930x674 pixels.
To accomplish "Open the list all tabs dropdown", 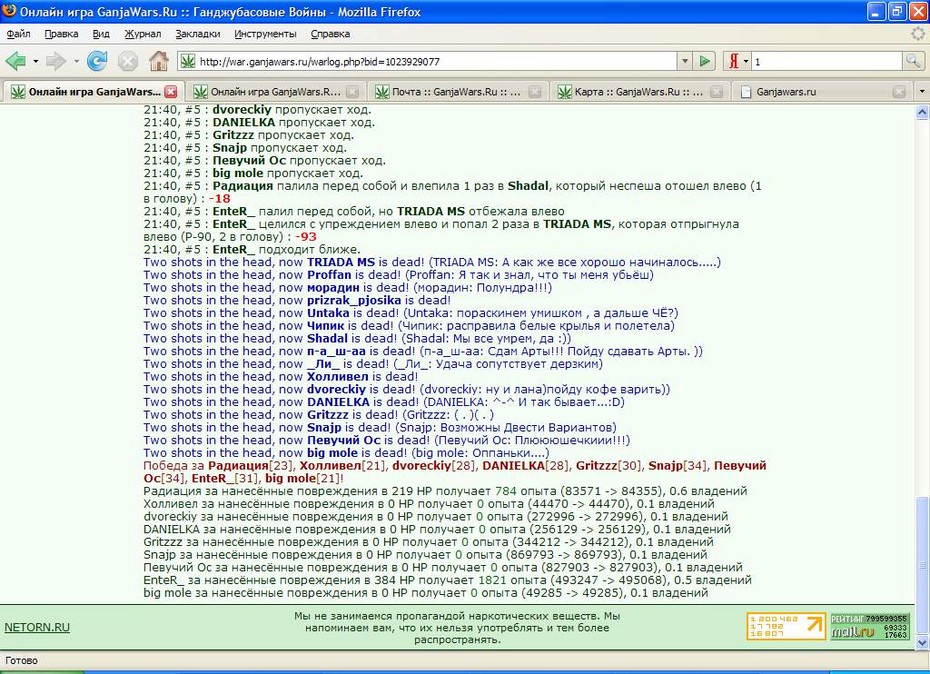I will (922, 91).
